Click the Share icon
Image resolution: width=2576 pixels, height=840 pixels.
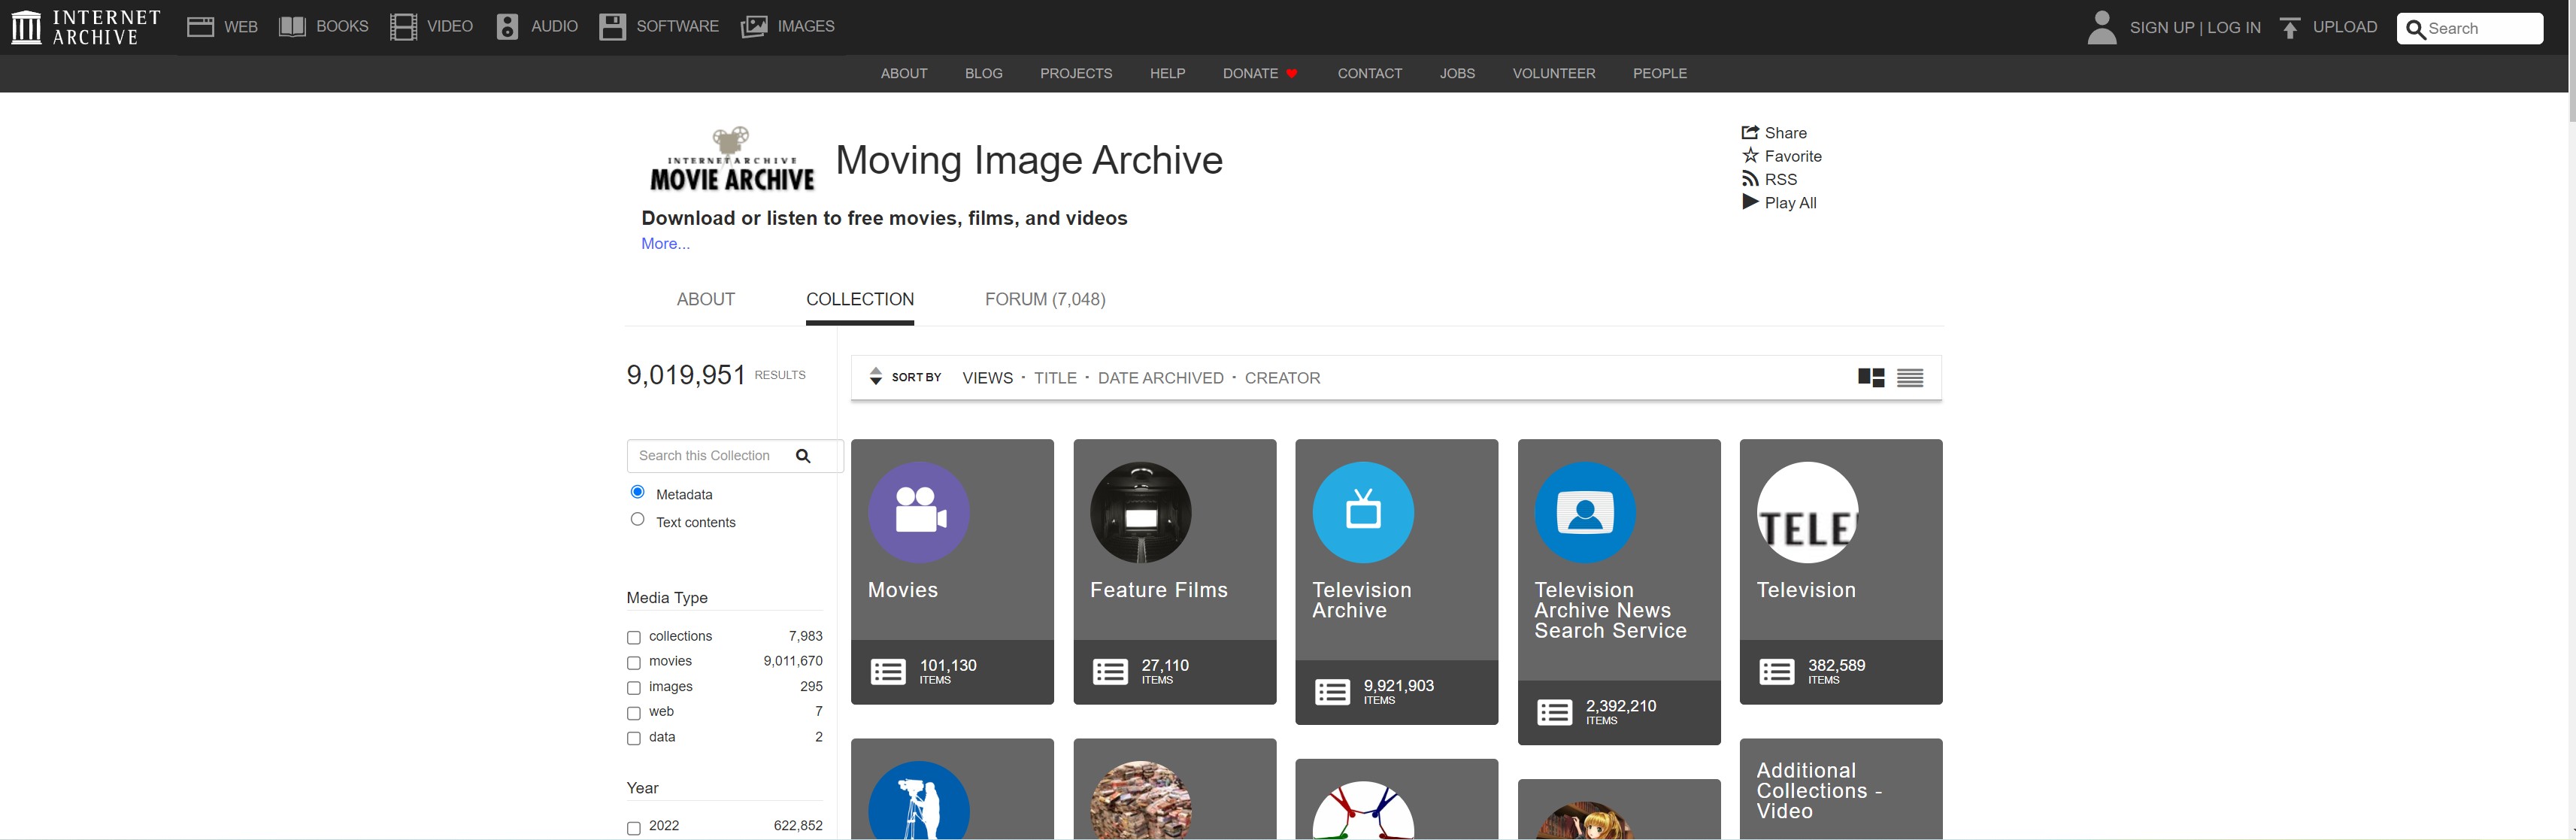(x=1750, y=132)
